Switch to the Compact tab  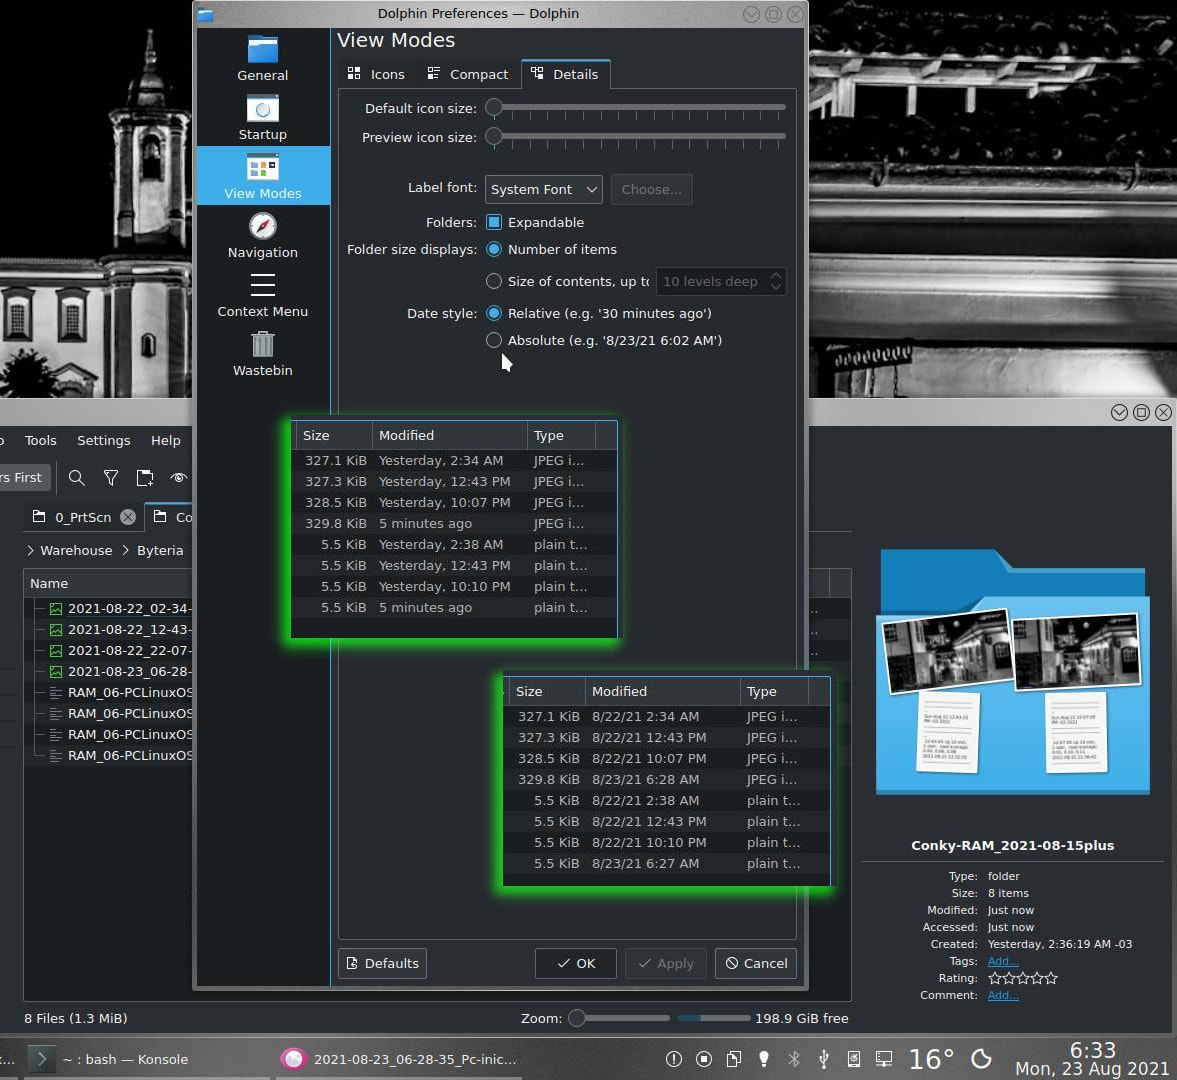(467, 74)
